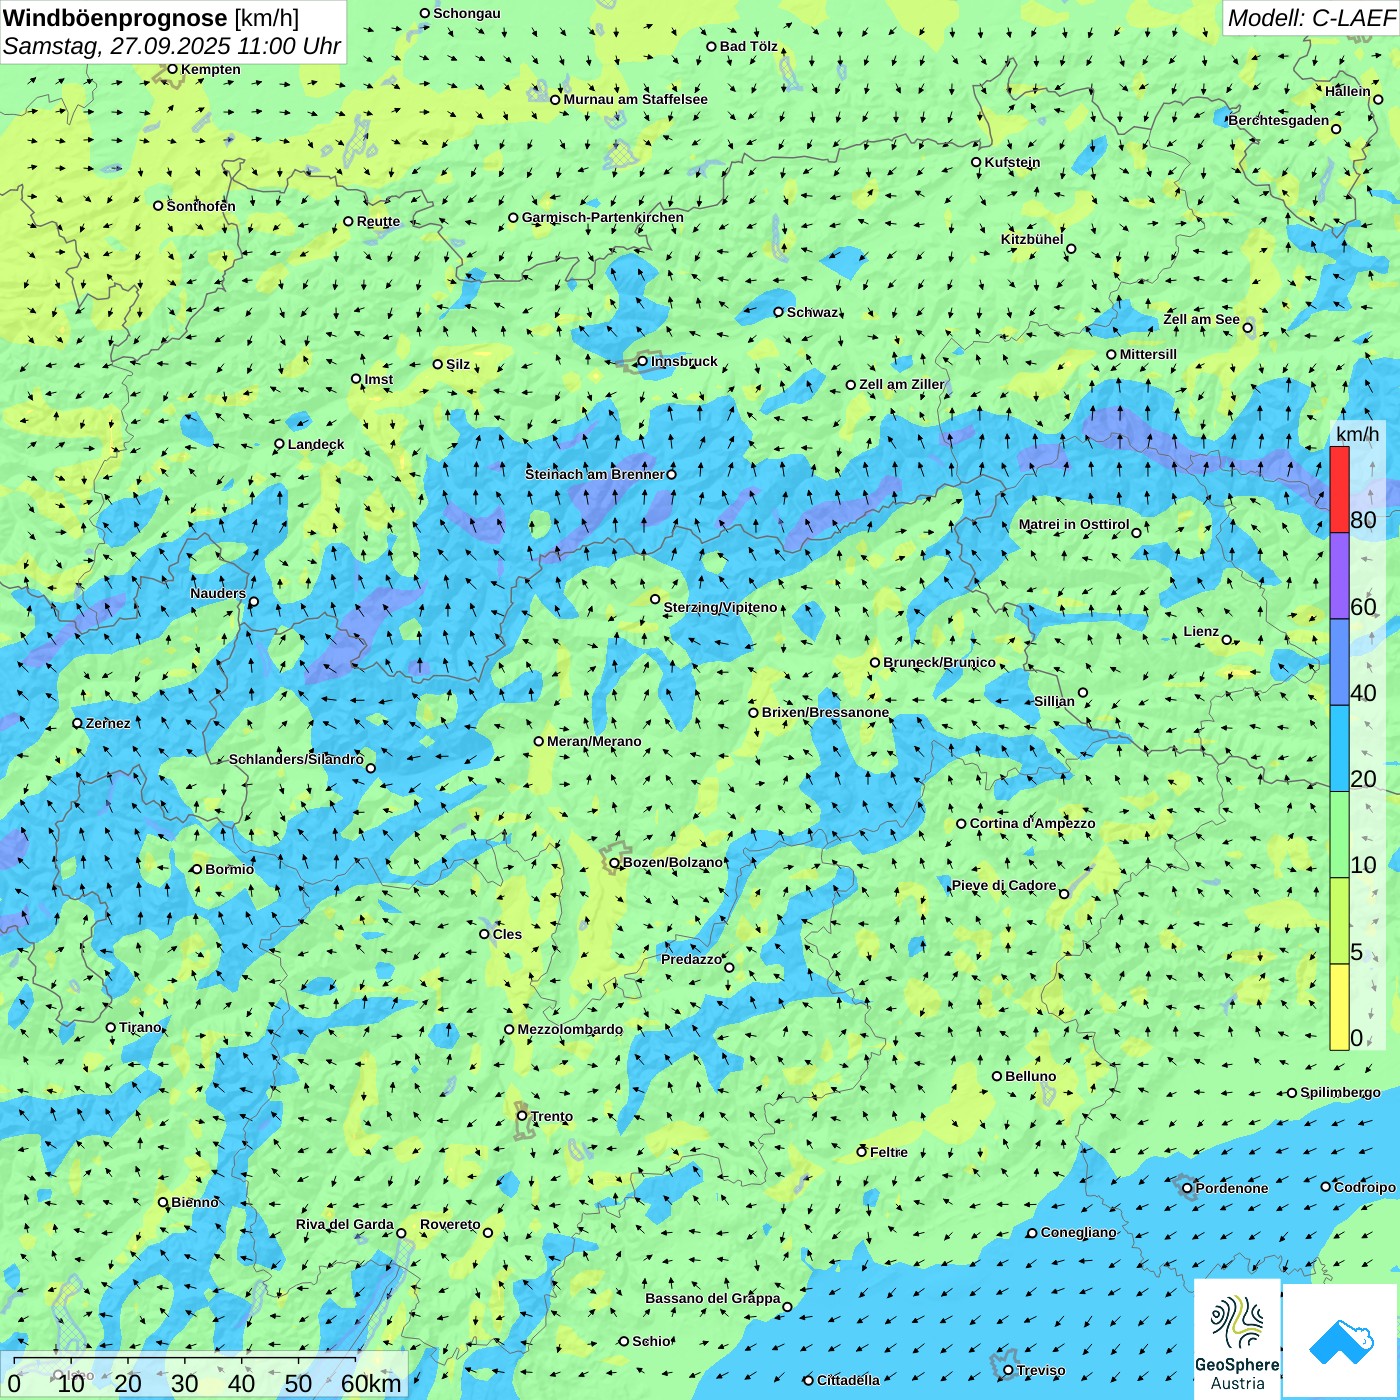Click the Matrei in Osttirol label

click(1074, 524)
